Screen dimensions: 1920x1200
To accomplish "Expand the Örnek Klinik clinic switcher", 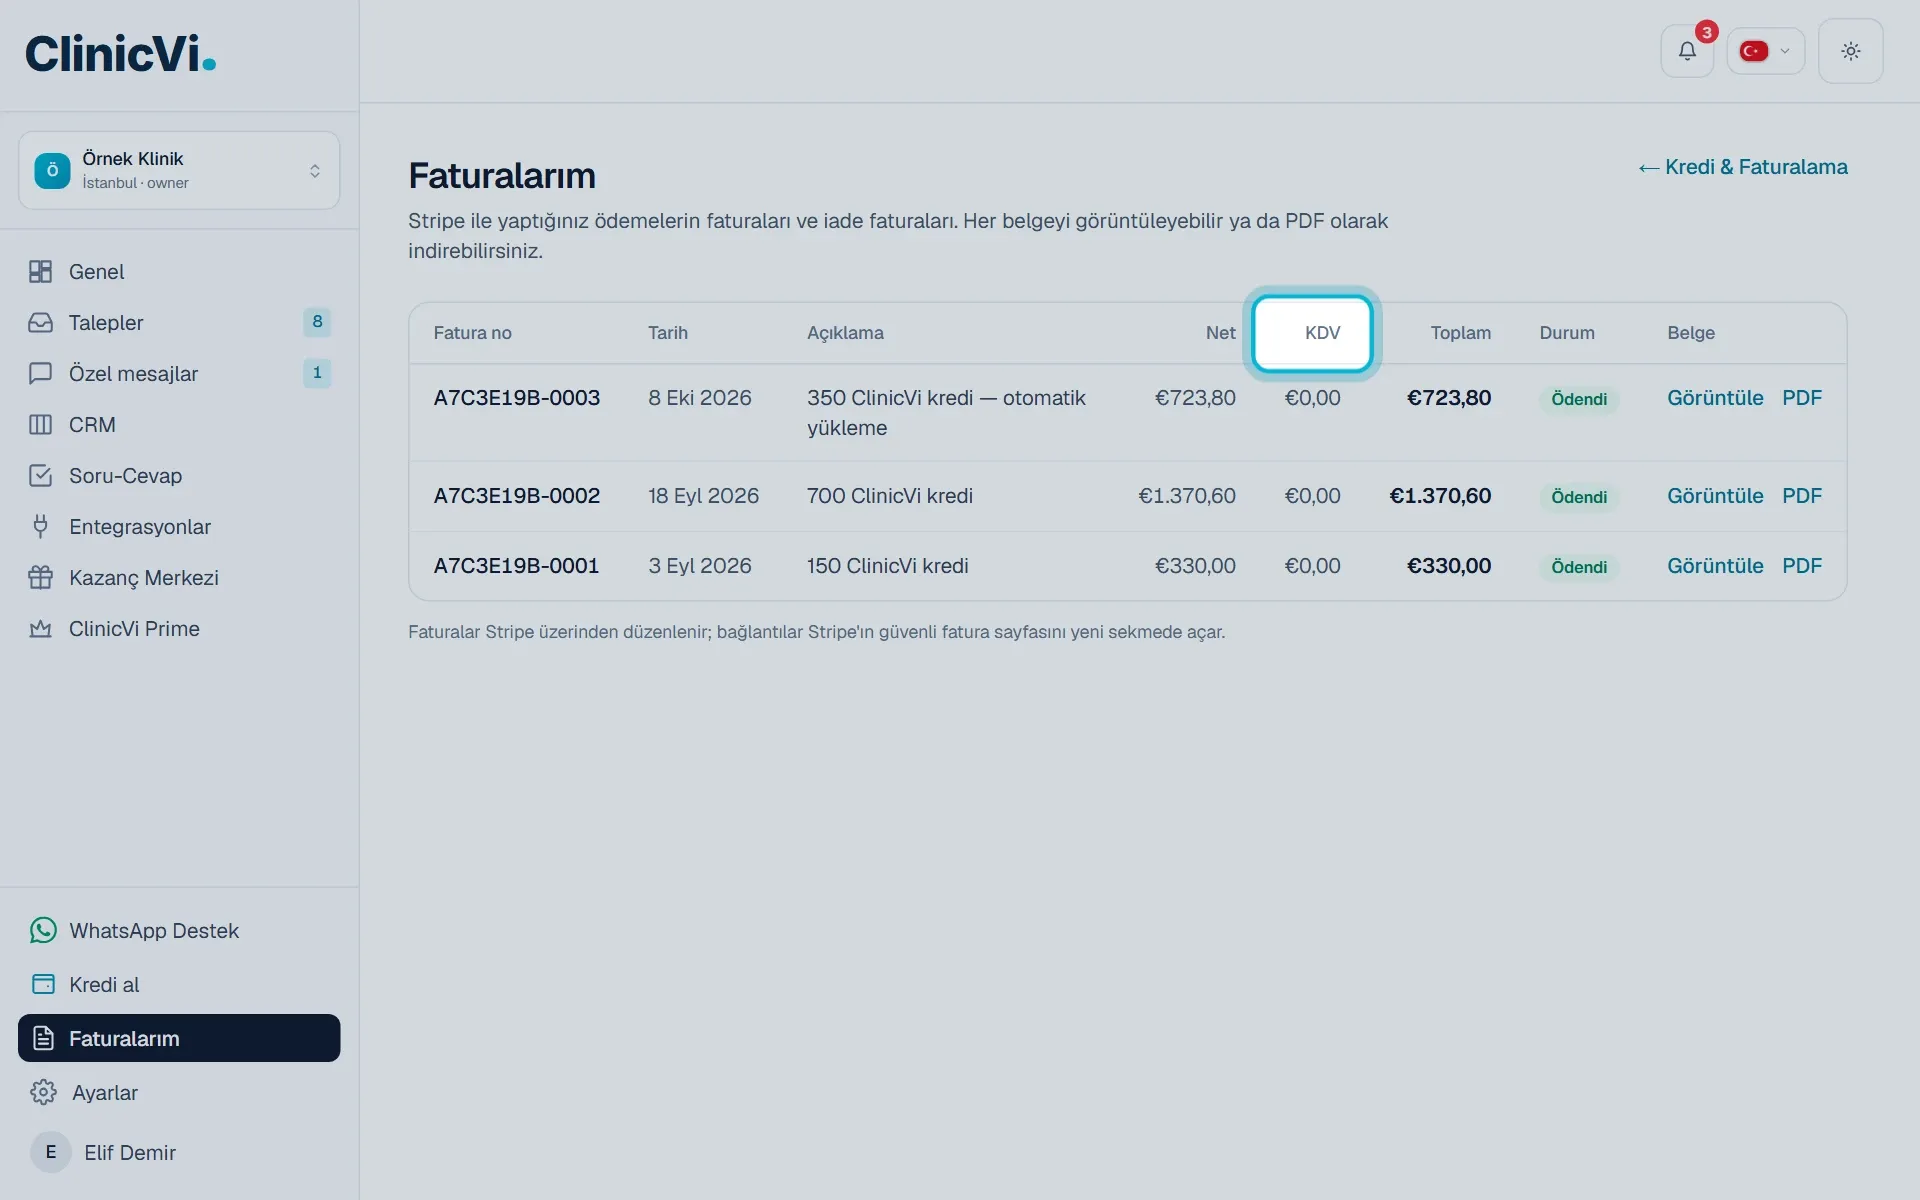I will pos(179,170).
